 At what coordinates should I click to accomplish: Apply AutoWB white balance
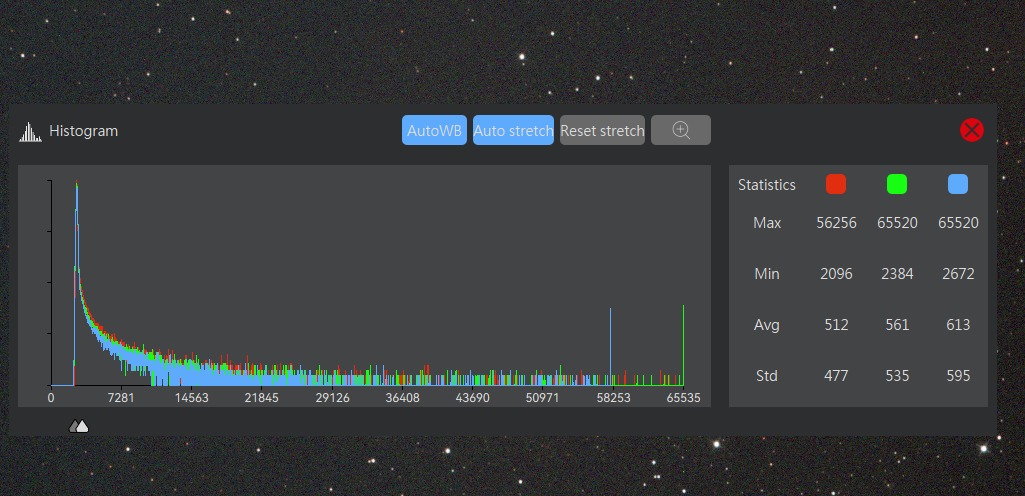[x=434, y=130]
